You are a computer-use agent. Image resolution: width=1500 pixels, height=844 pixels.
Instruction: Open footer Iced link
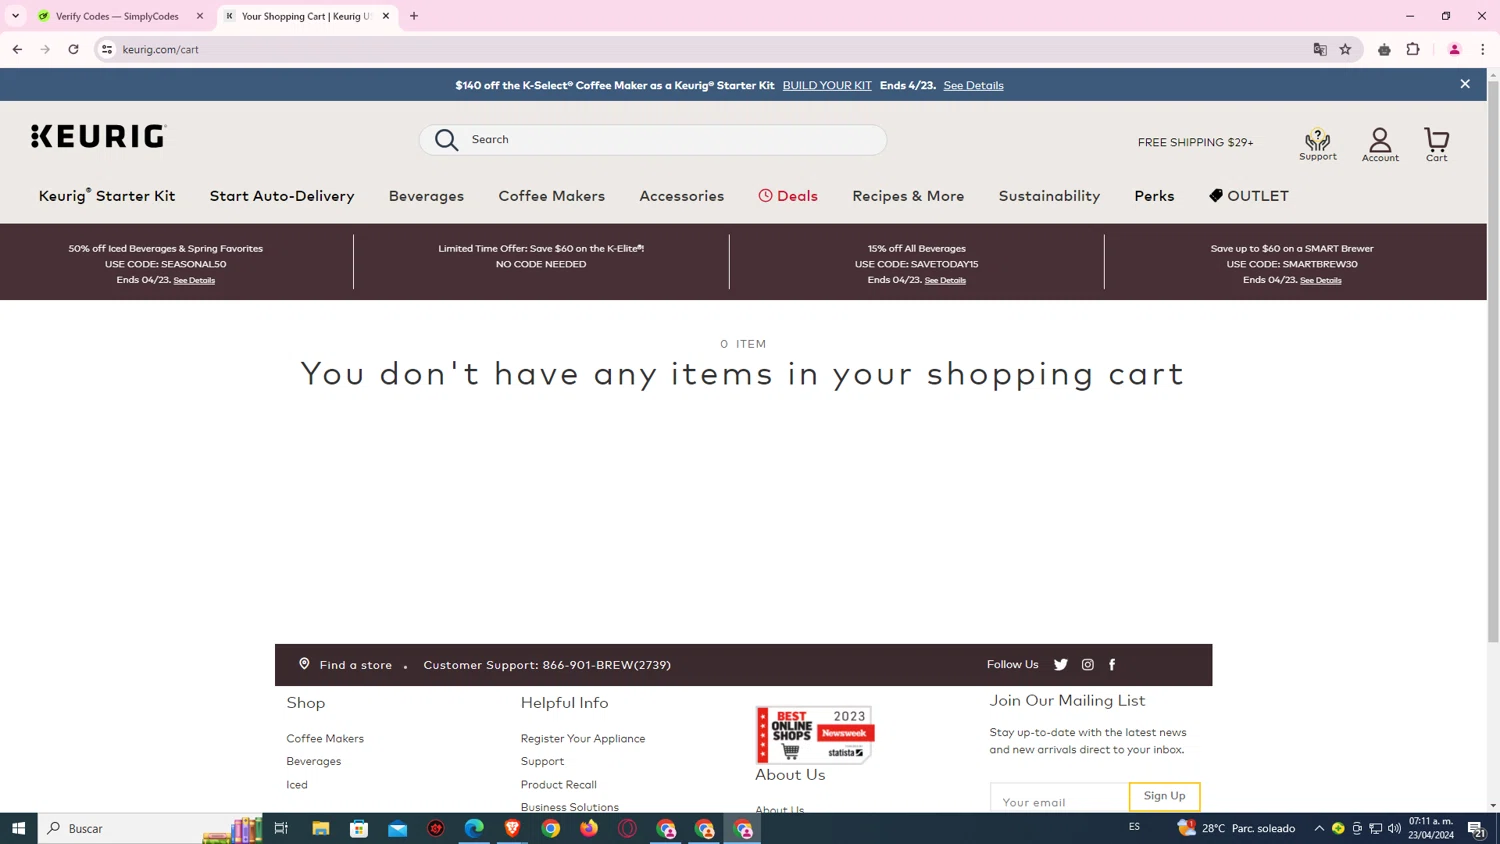tap(297, 784)
